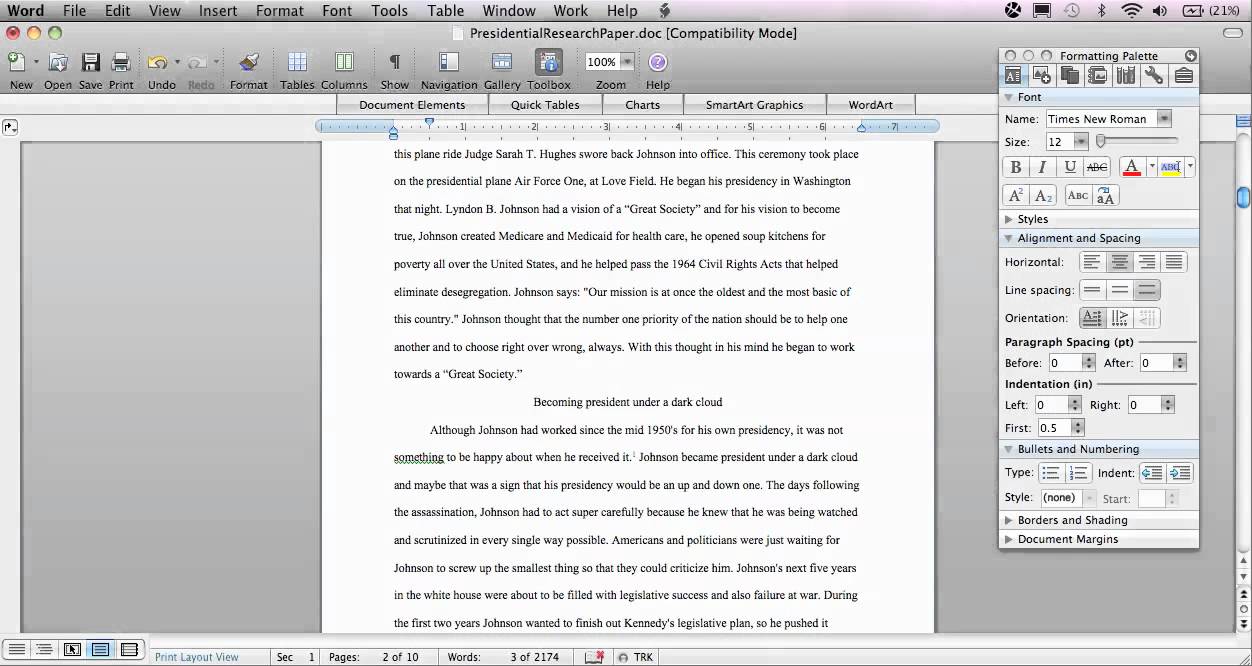1252x666 pixels.
Task: Open the Tools menu
Action: click(389, 11)
